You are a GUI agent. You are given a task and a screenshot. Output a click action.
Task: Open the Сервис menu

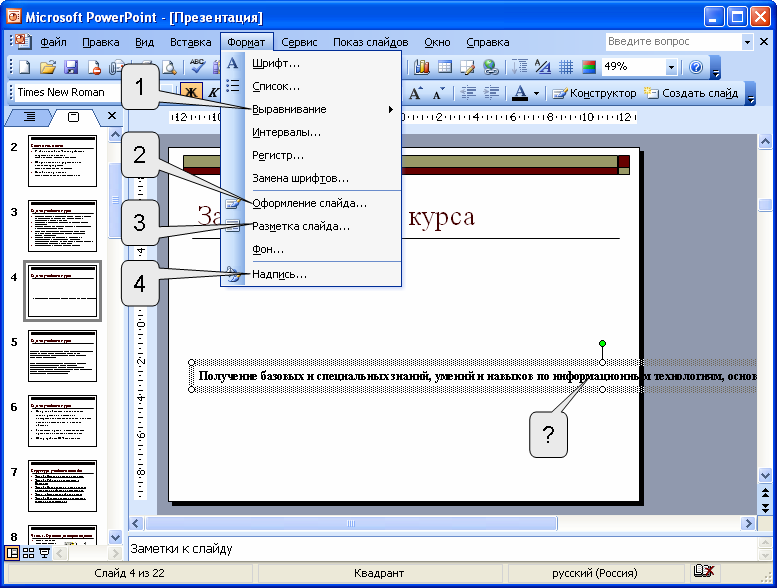point(299,43)
